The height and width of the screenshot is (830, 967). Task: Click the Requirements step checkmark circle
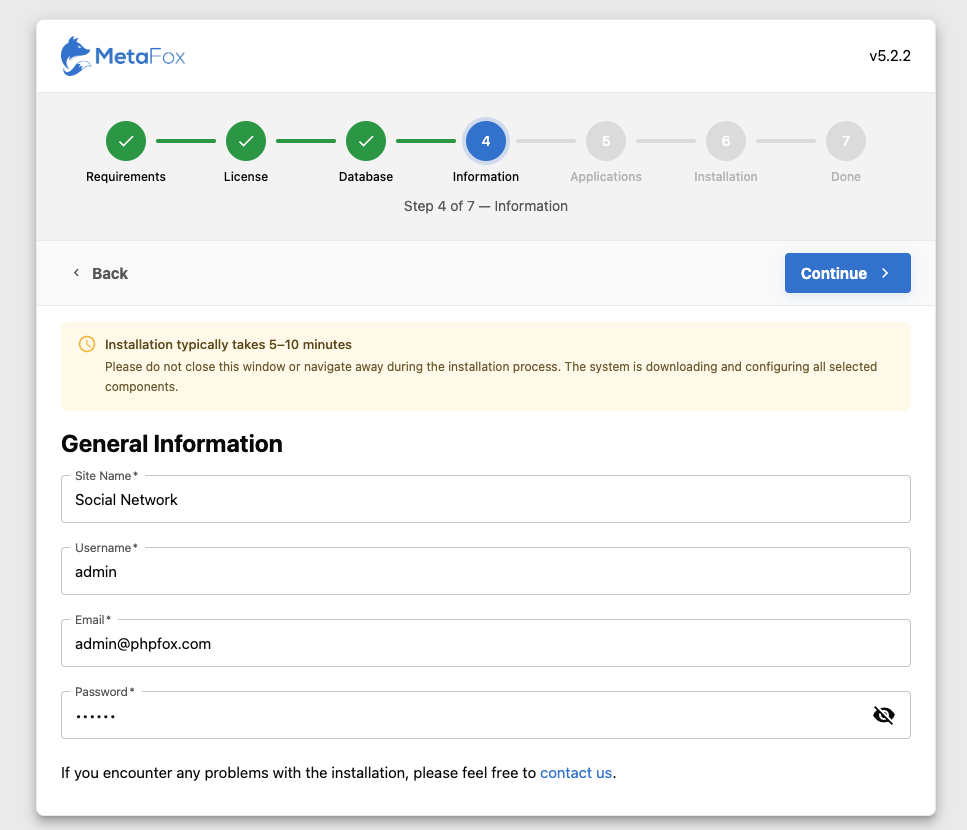point(126,141)
